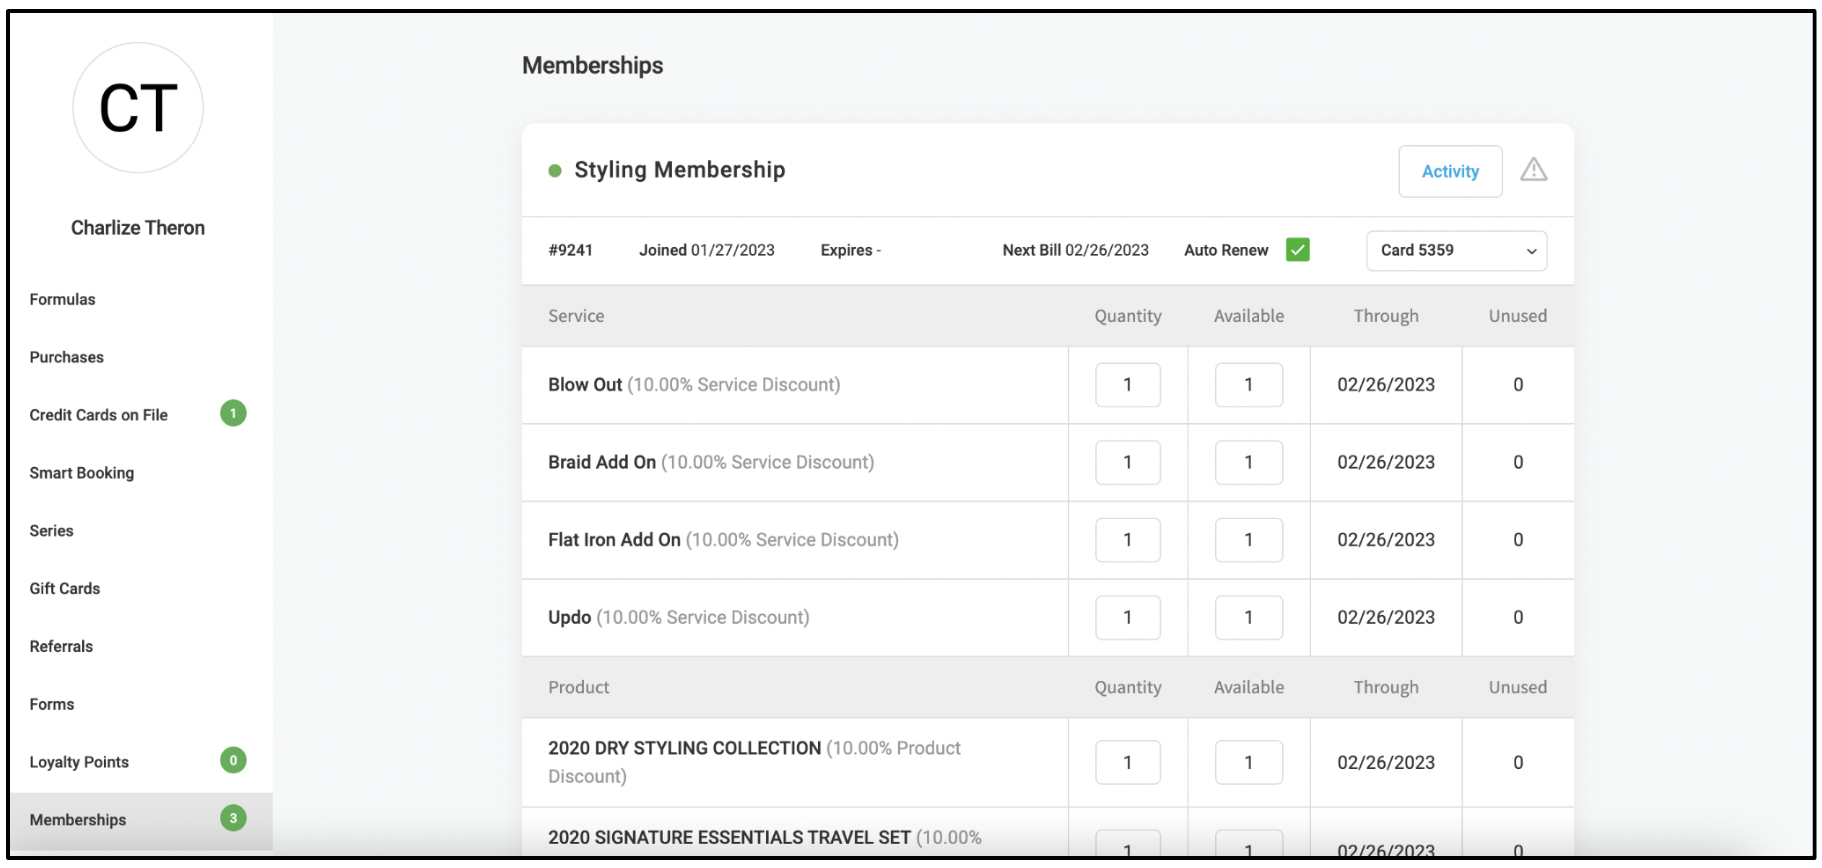Screen dimensions: 1822x868
Task: Click the Blow Out Quantity field
Action: (x=1128, y=385)
